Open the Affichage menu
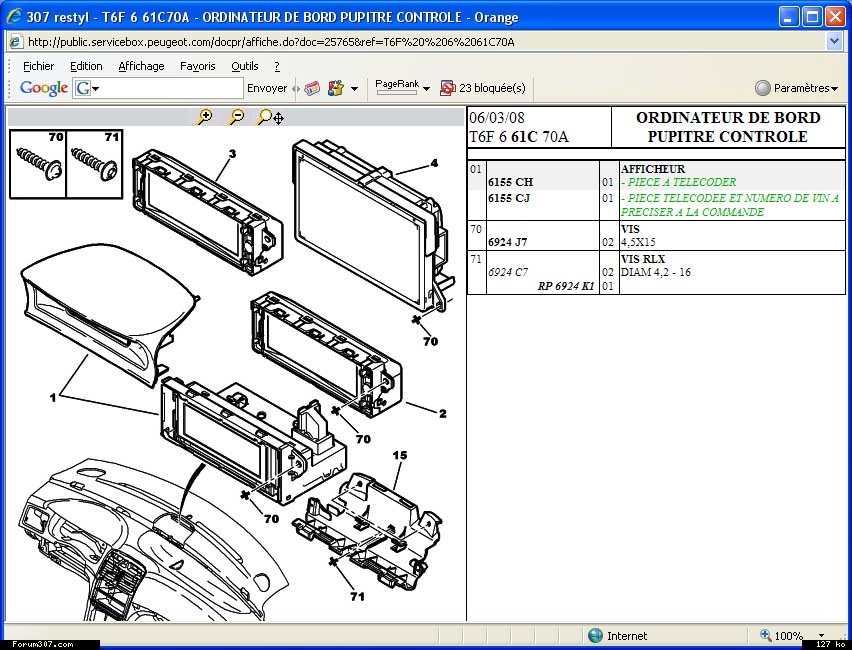Screen dimensions: 852x650 click(141, 66)
